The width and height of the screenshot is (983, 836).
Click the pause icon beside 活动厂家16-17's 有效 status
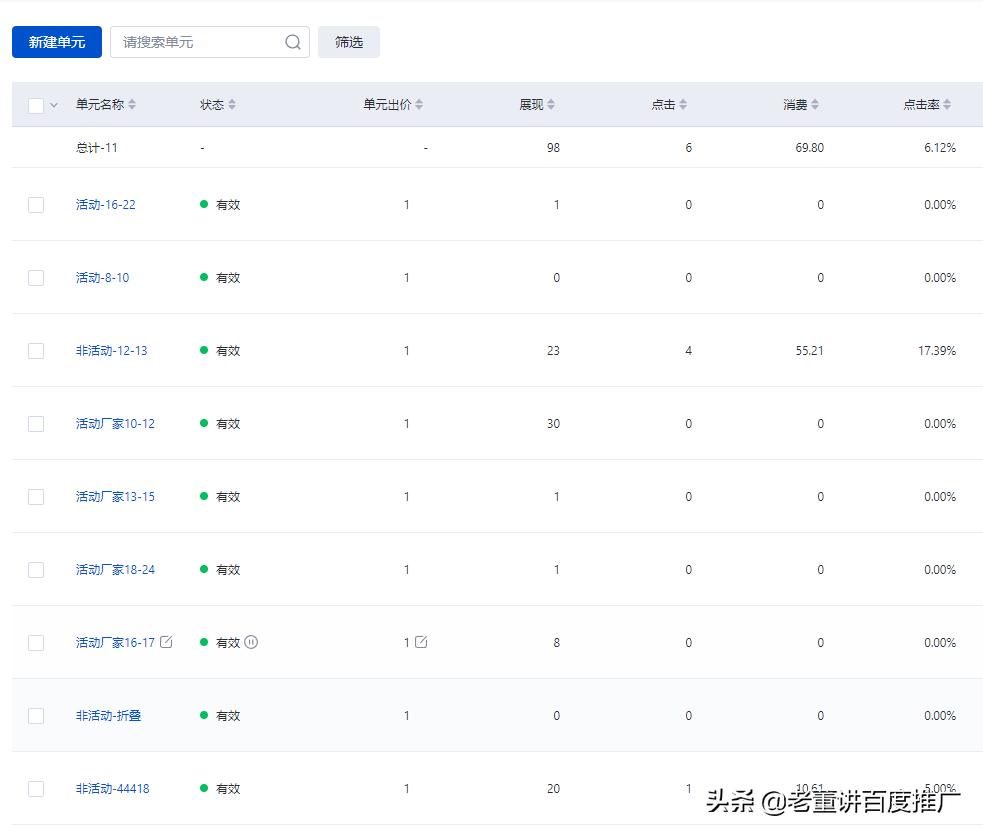pos(250,642)
